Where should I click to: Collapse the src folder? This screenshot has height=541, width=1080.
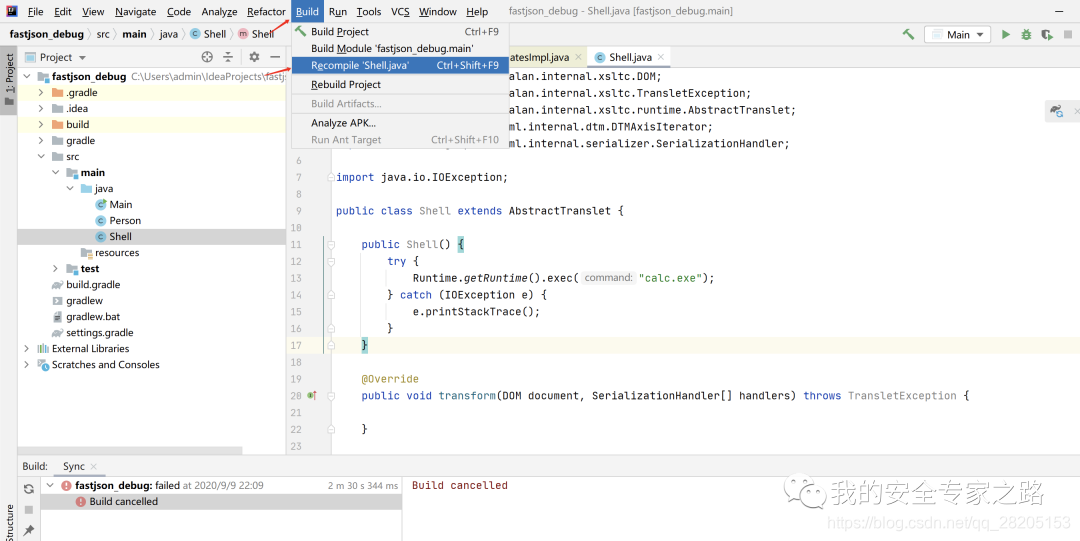pyautogui.click(x=41, y=156)
